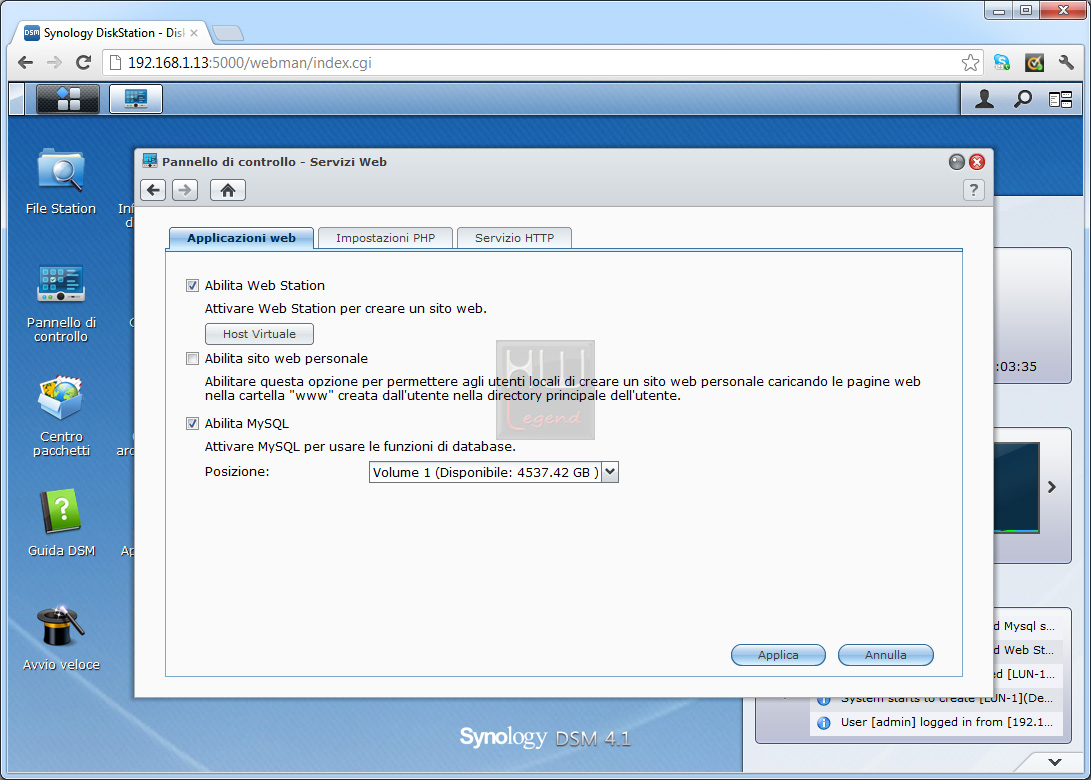1091x780 pixels.
Task: Go forward in the control panel window
Action: tap(185, 190)
